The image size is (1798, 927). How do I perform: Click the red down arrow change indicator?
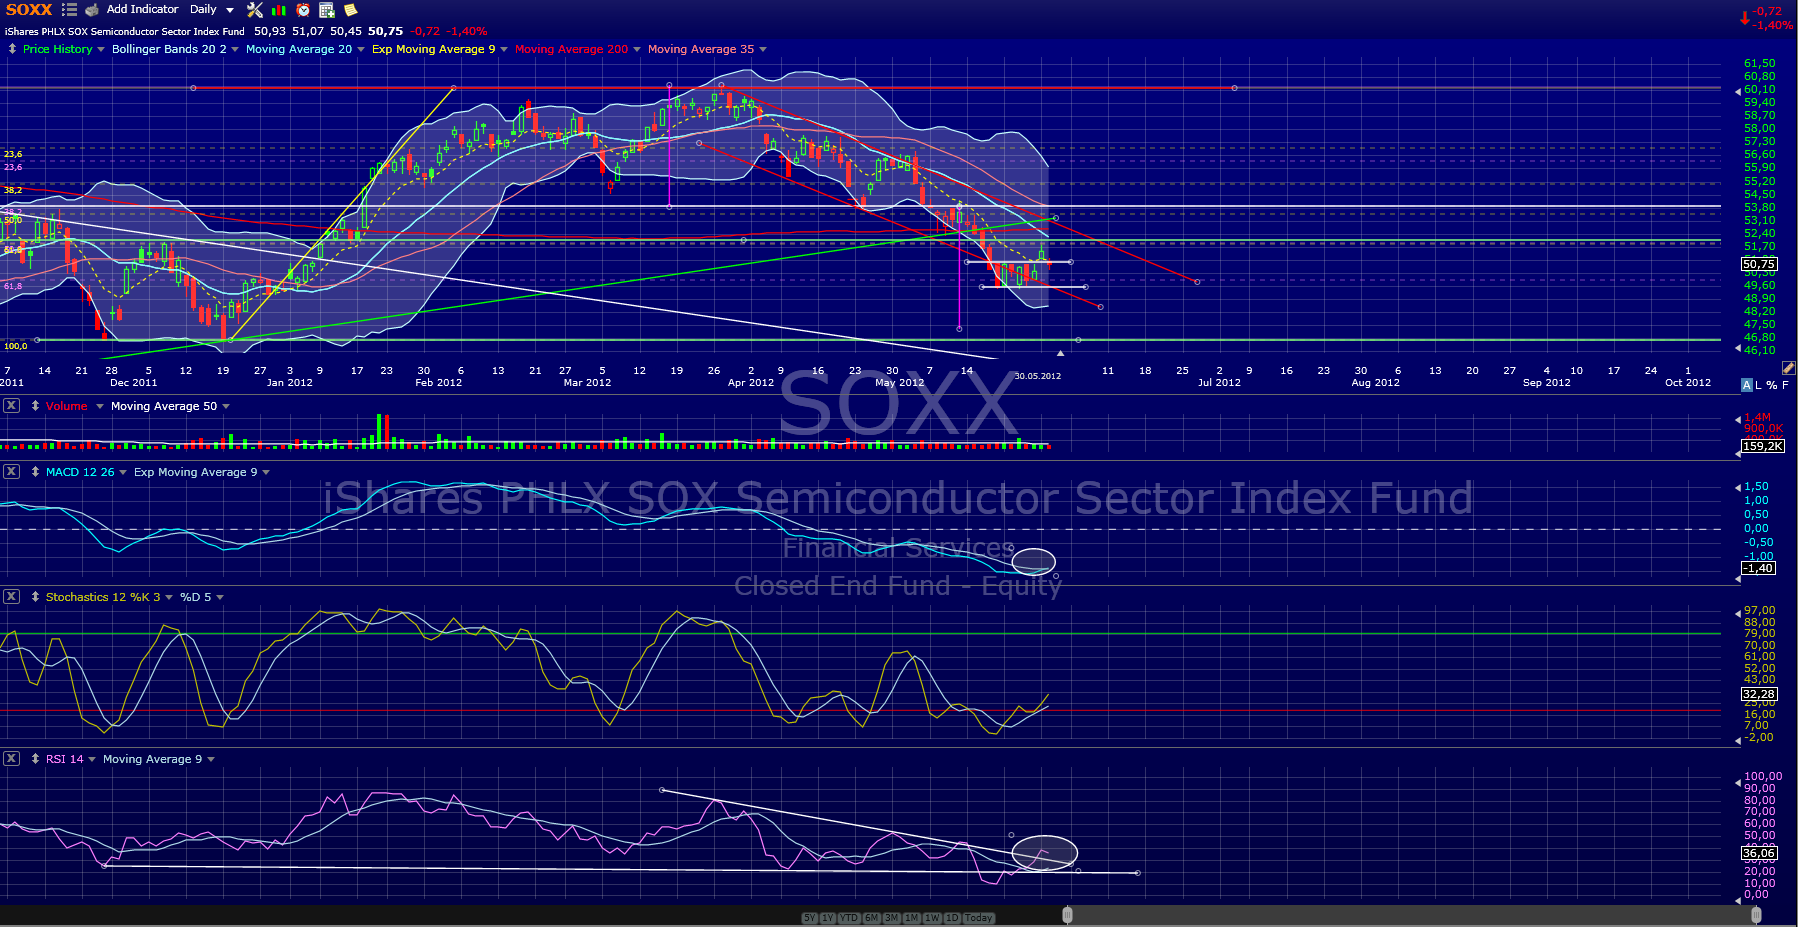click(x=1745, y=18)
